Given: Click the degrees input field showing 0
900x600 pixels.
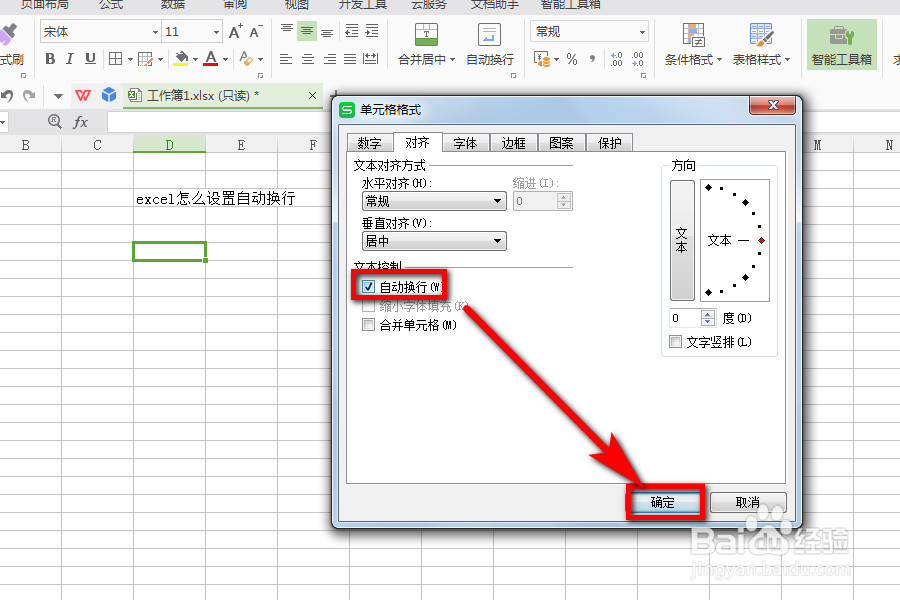Looking at the screenshot, I should [685, 318].
